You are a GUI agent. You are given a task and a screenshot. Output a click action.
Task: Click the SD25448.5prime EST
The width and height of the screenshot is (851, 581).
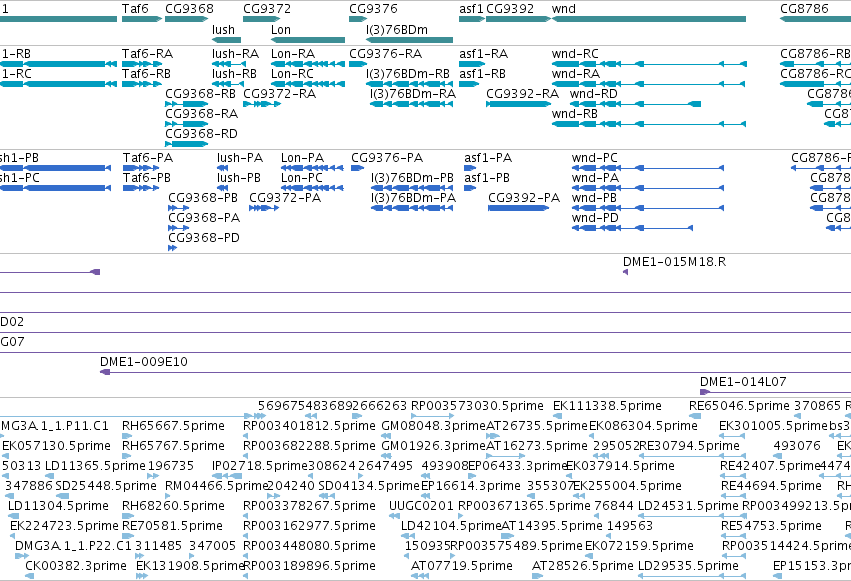[x=63, y=496]
